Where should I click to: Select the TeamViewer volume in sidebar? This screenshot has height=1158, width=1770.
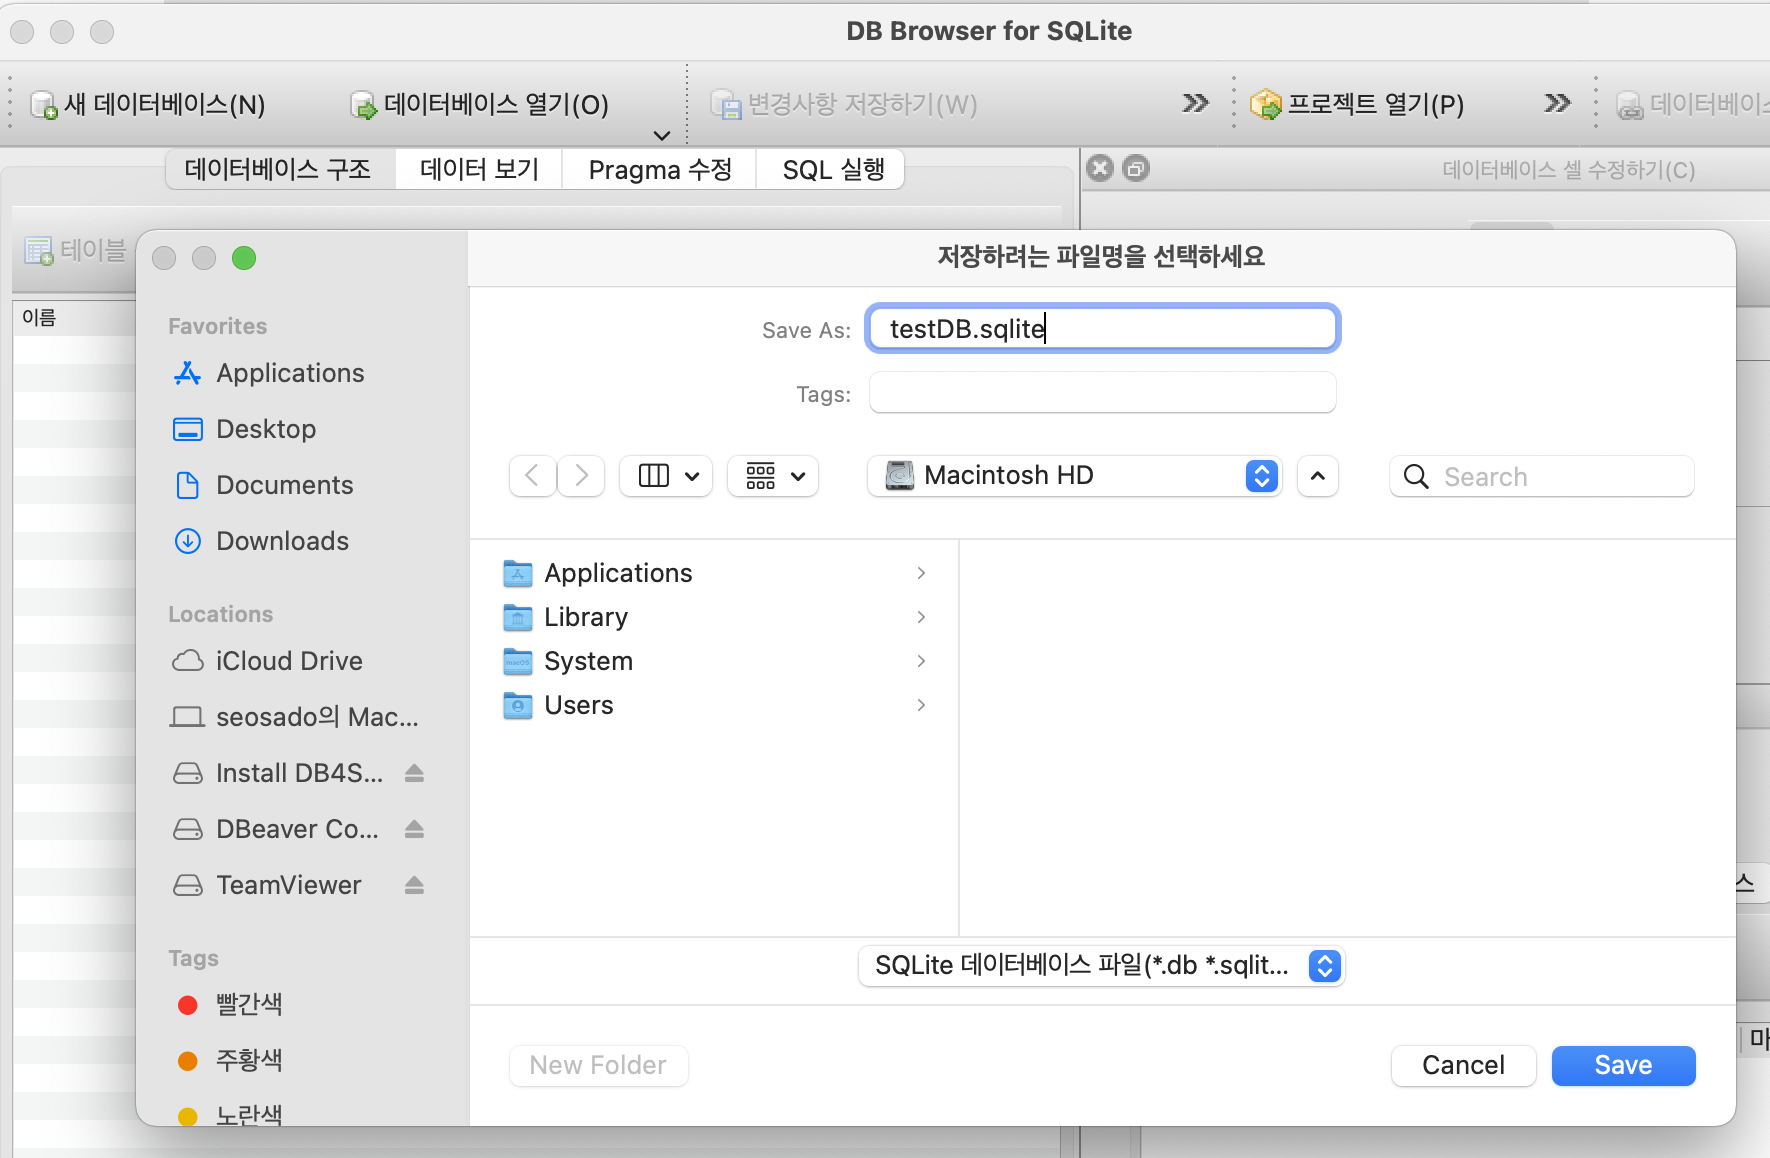[x=288, y=885]
